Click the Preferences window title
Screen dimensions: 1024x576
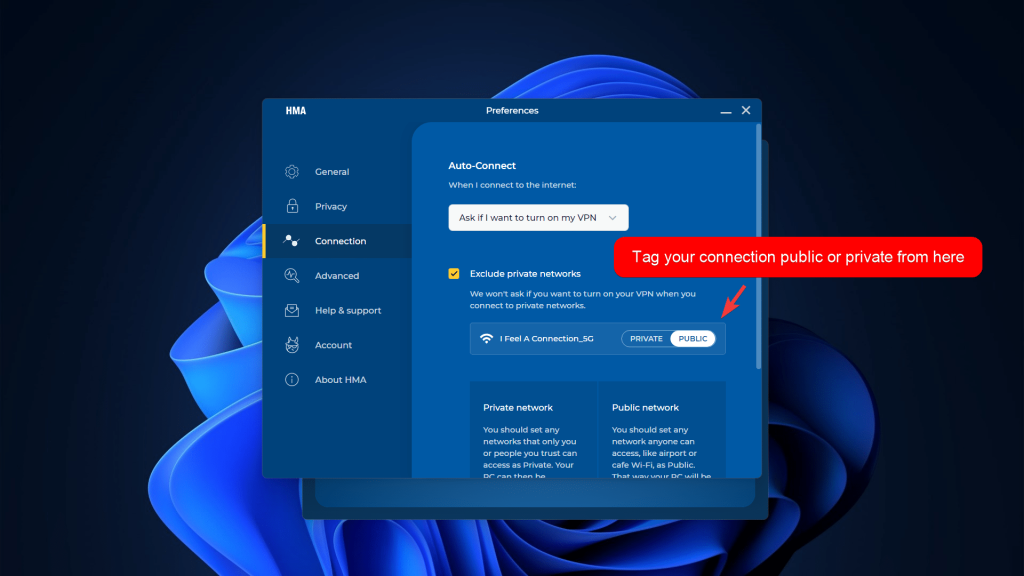(x=512, y=111)
